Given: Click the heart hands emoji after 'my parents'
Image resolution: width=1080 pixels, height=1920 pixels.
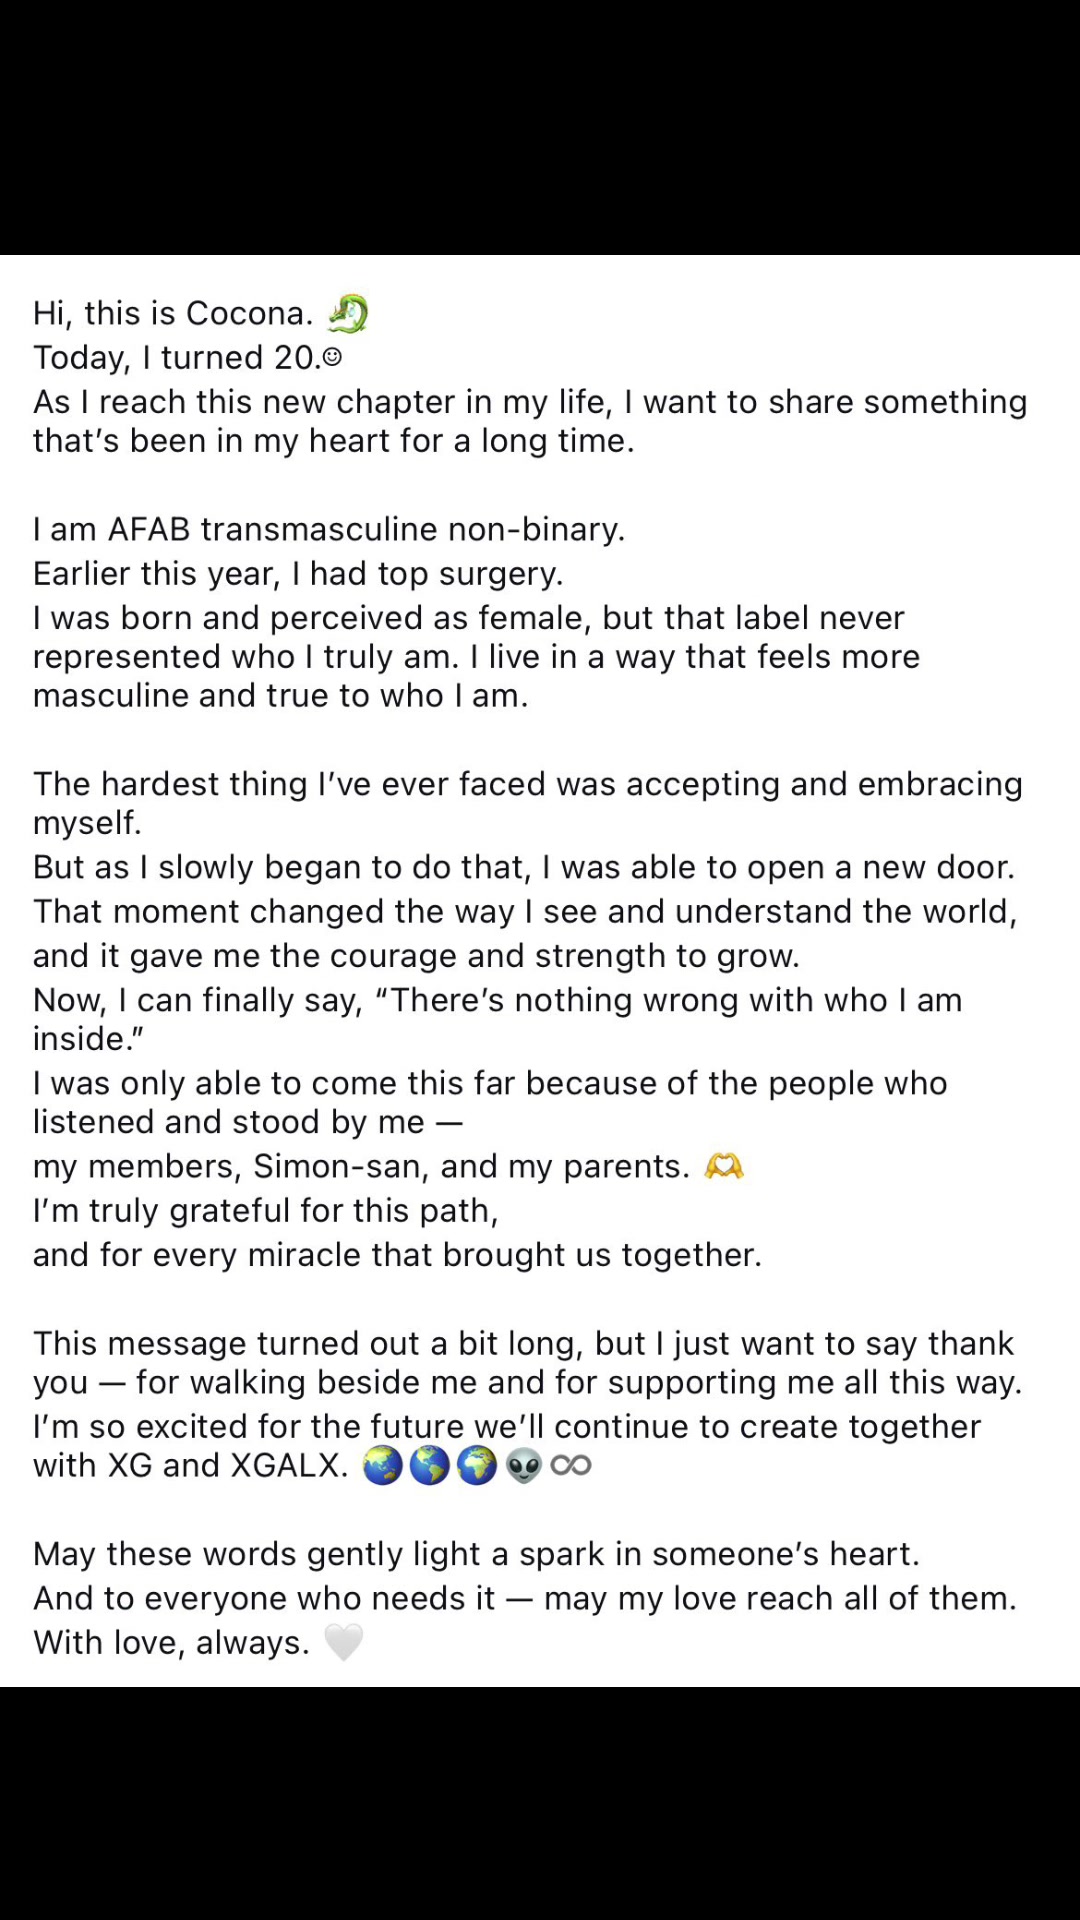Looking at the screenshot, I should click(724, 1166).
